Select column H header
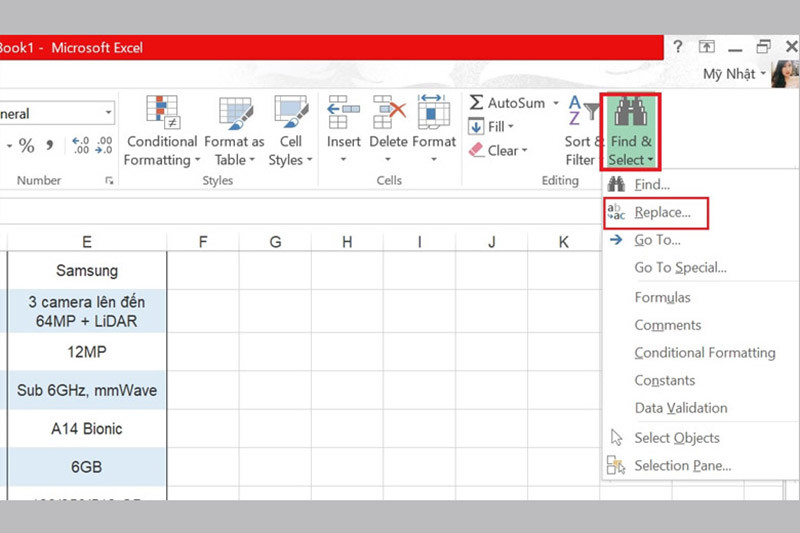The image size is (800, 533). [x=347, y=242]
